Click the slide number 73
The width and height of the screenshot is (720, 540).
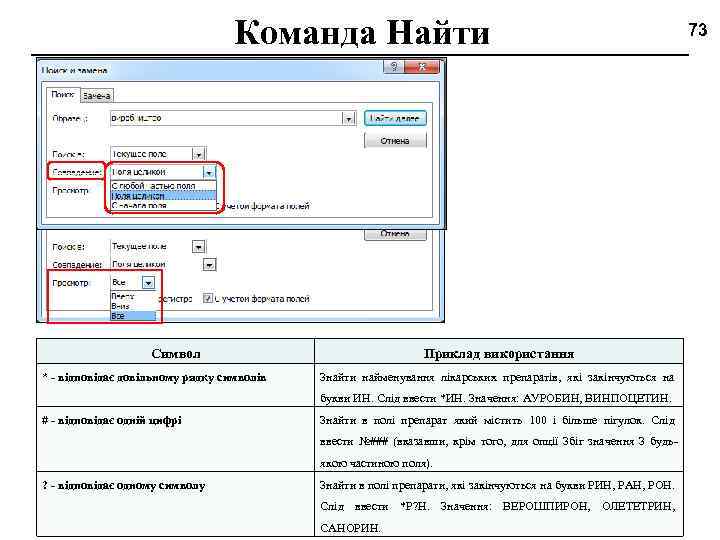698,30
